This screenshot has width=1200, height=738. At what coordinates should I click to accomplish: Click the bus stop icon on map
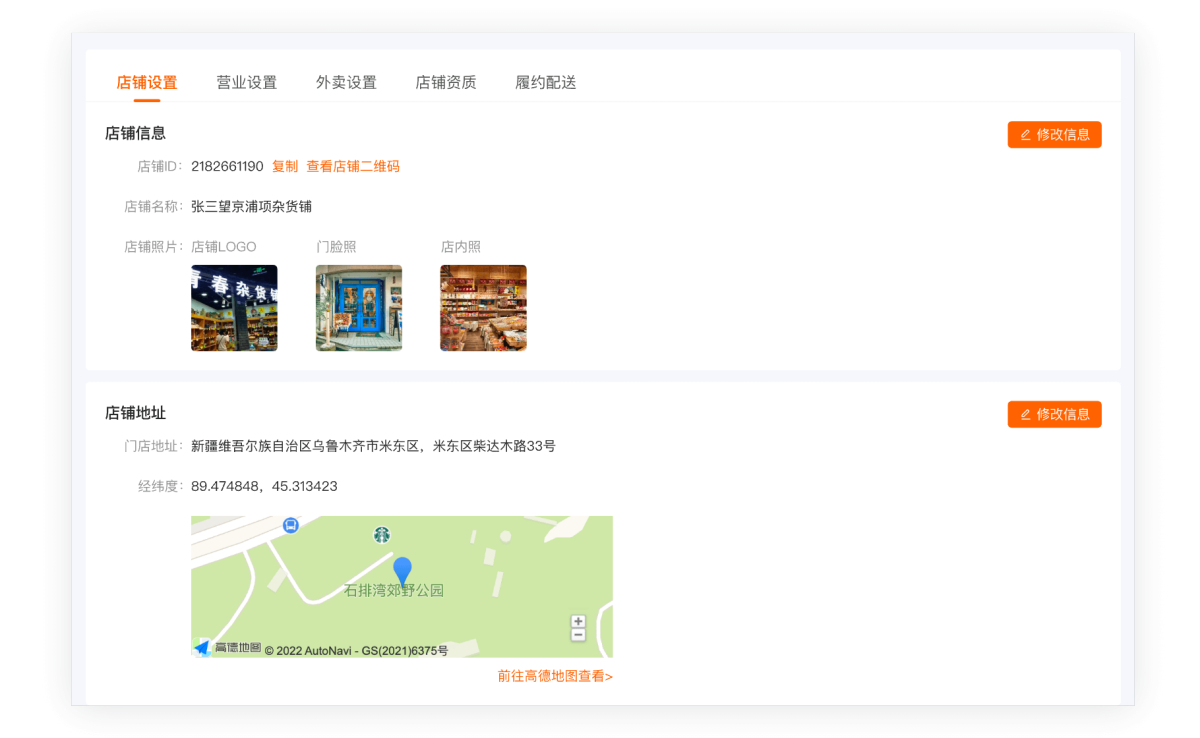[x=290, y=525]
